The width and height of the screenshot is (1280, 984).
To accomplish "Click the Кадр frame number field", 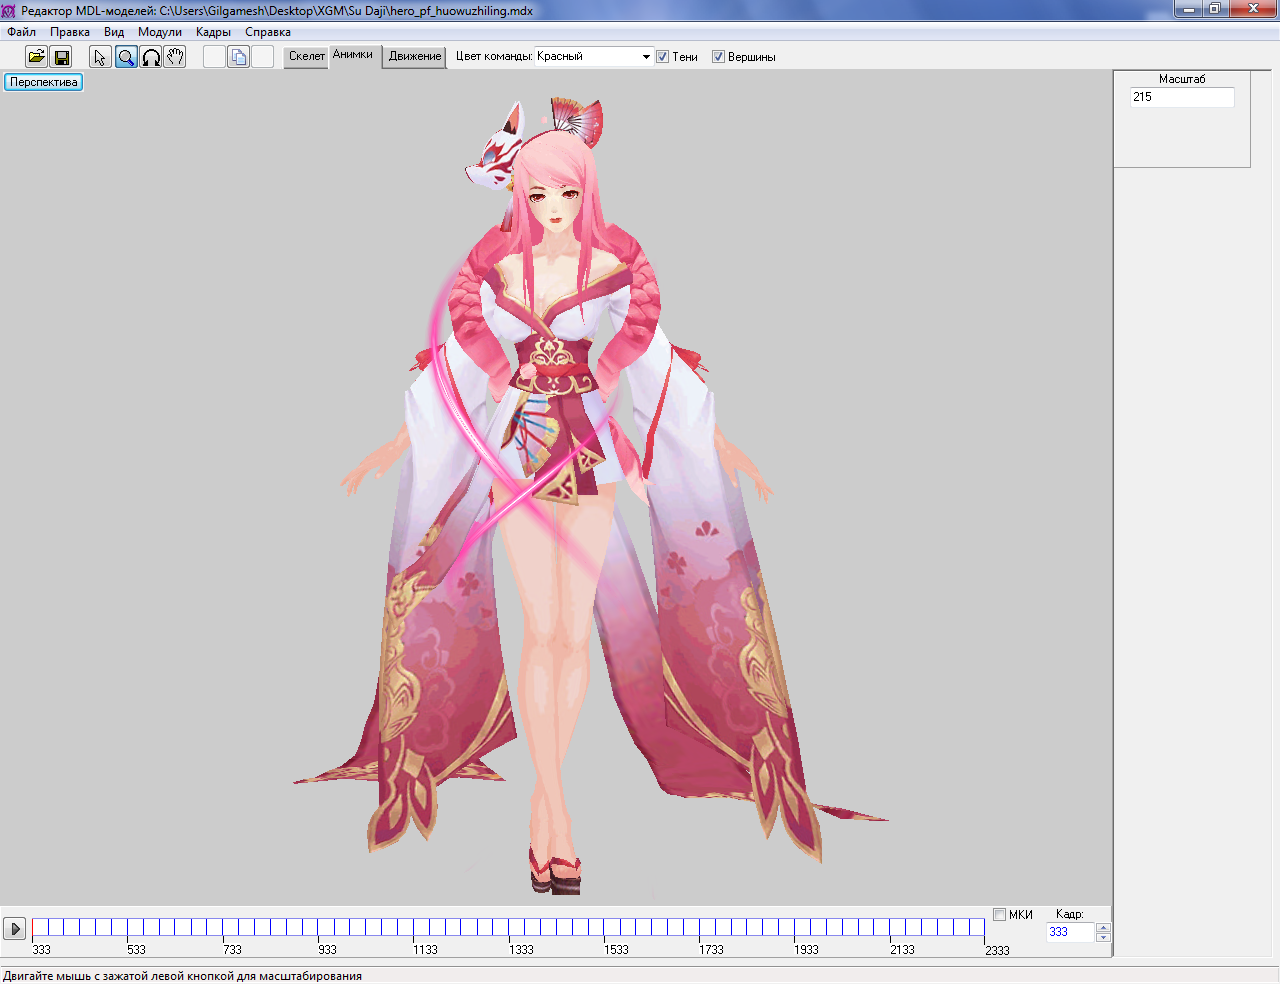I will click(1070, 932).
